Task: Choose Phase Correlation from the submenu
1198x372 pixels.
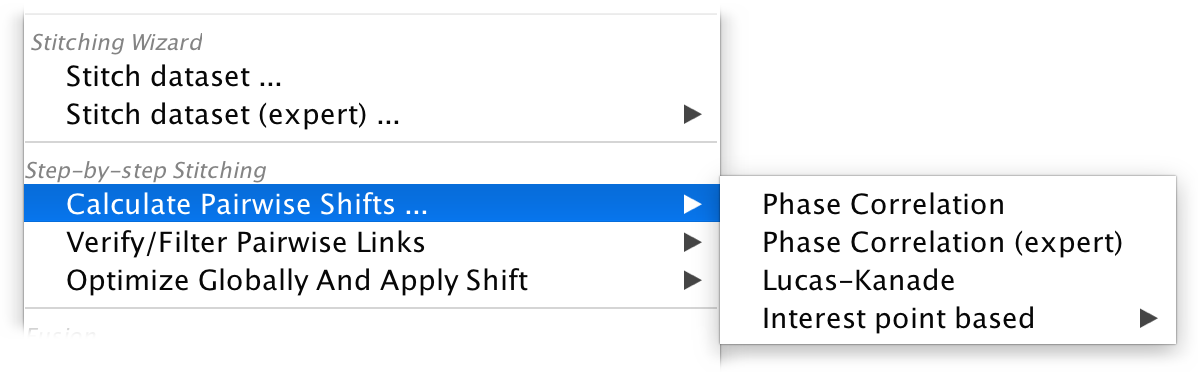Action: pyautogui.click(x=947, y=204)
